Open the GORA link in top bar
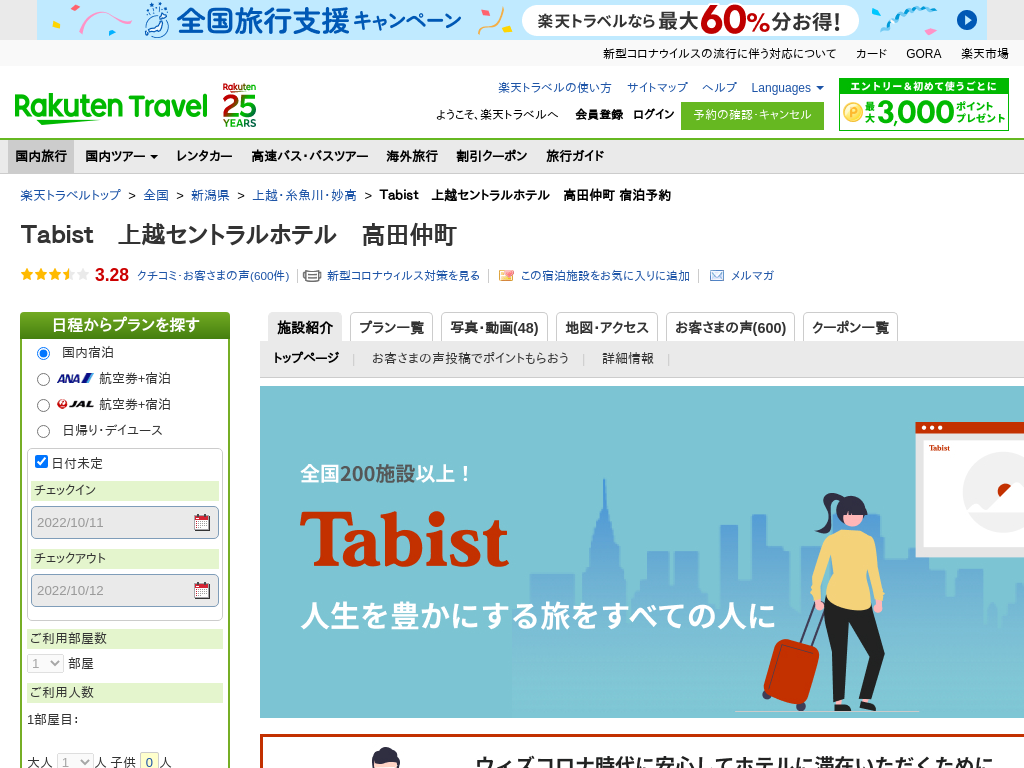1024x768 pixels. coord(923,54)
